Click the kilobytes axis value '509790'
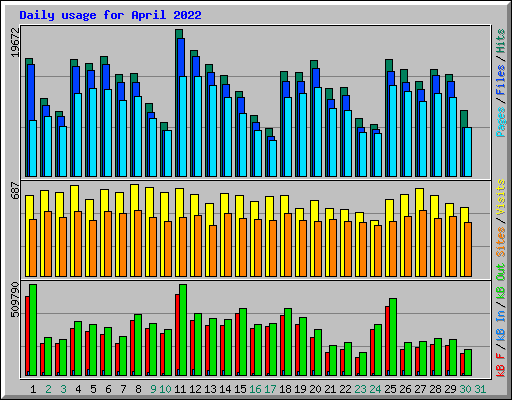Screen dimensions: 512x400 (x=15, y=300)
